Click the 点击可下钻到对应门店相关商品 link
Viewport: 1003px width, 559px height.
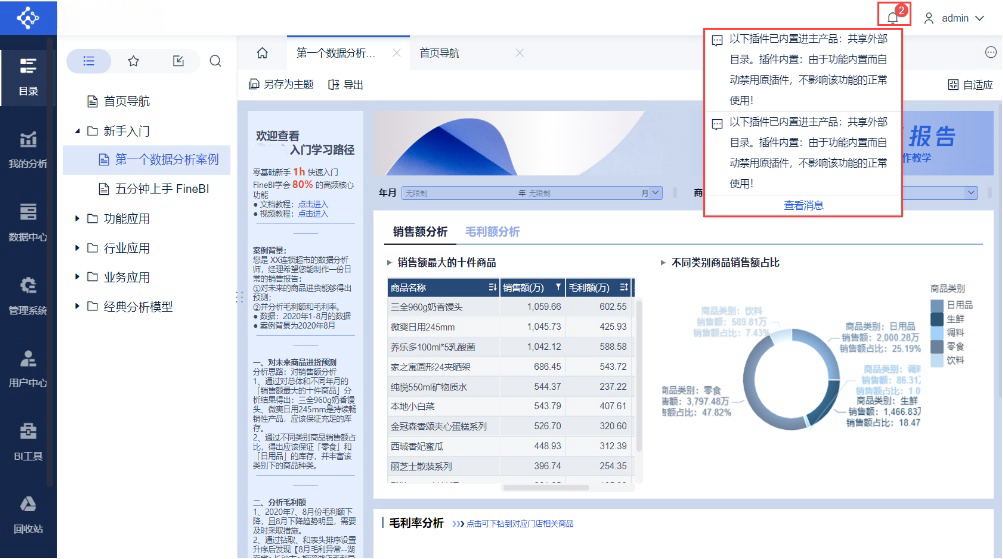point(519,524)
